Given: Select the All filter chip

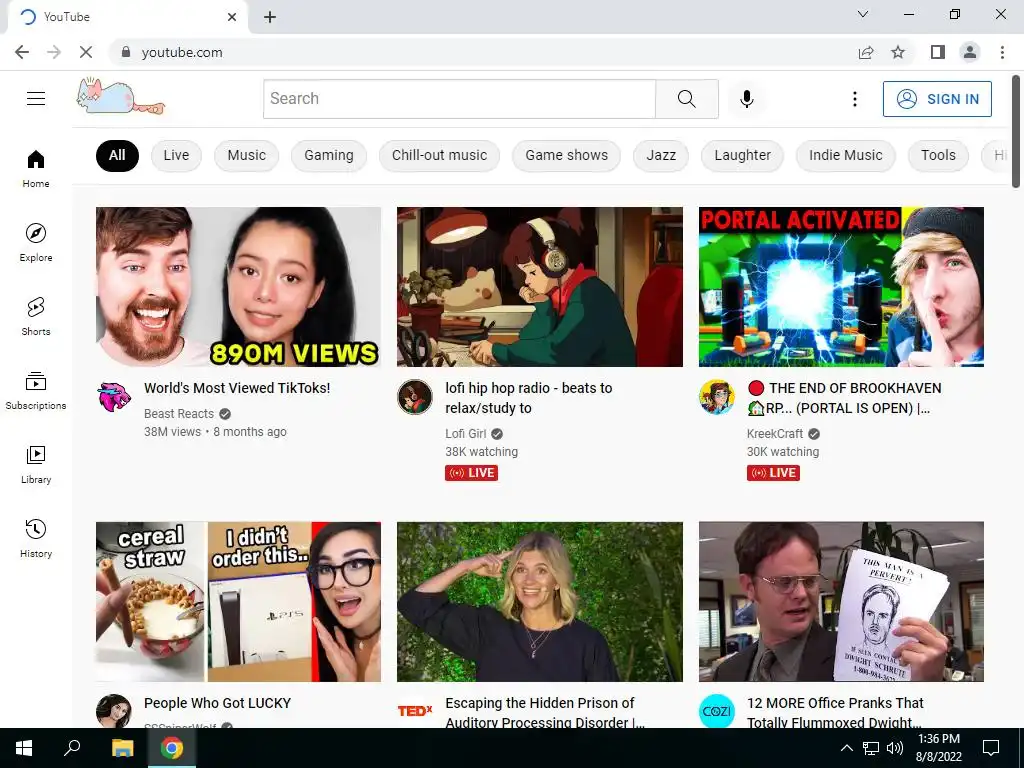Looking at the screenshot, I should pos(117,155).
